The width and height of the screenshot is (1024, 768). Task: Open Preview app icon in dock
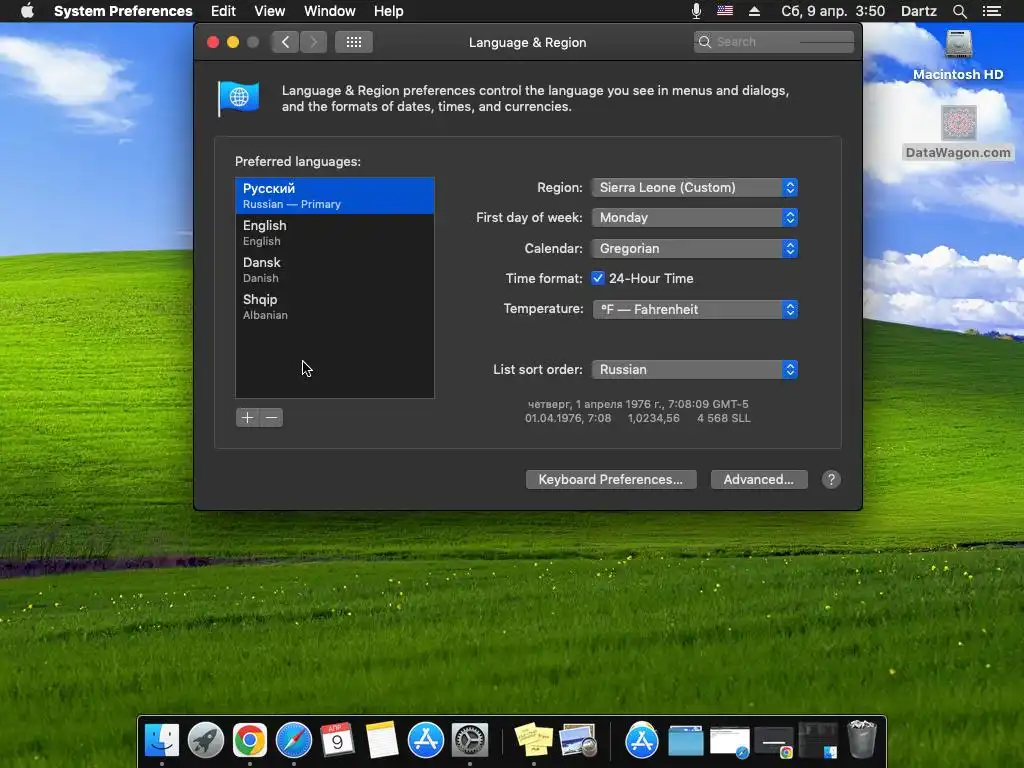tap(578, 741)
